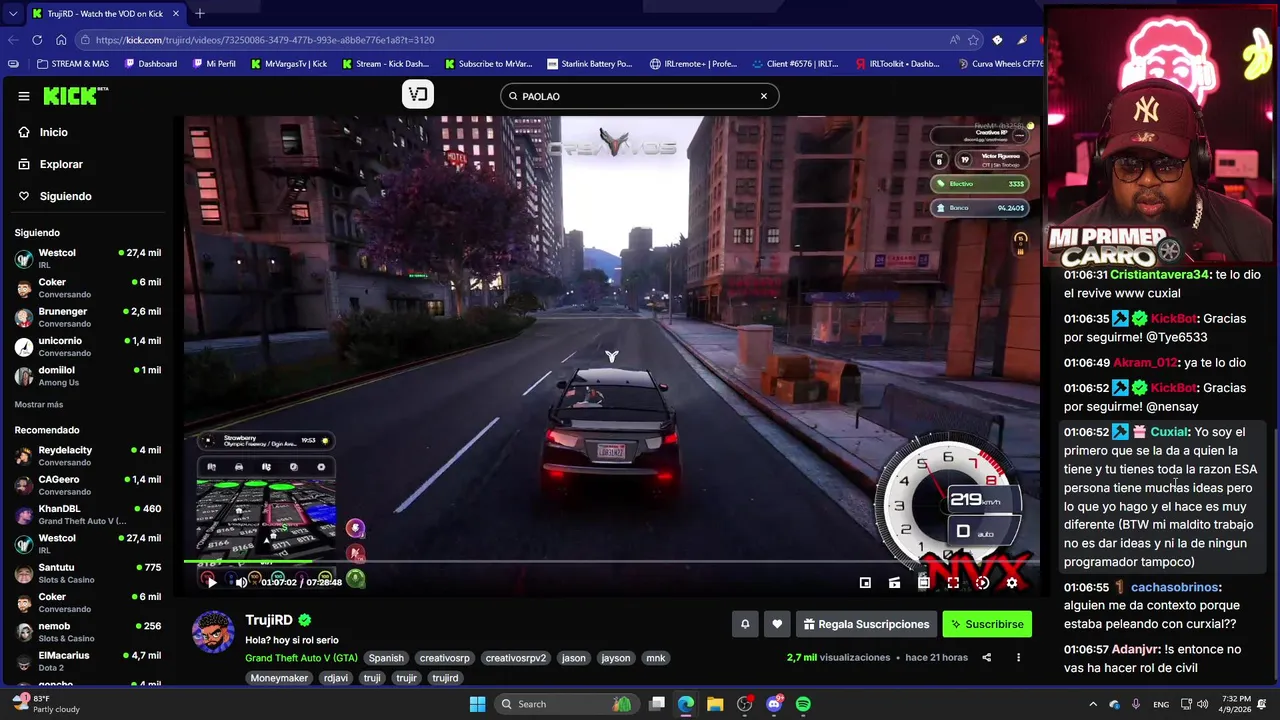Open Starlink Battery bookmark
Image resolution: width=1280 pixels, height=720 pixels.
[x=589, y=64]
